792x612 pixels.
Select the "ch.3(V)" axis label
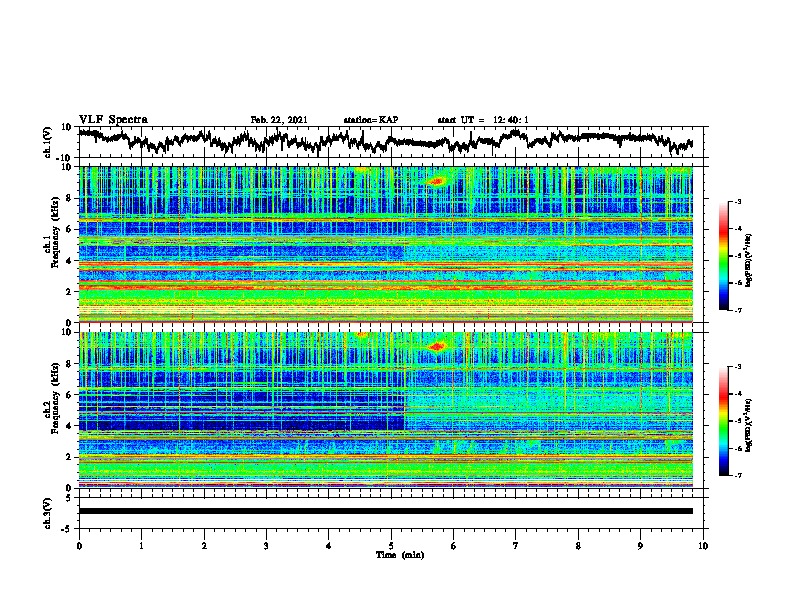47,513
